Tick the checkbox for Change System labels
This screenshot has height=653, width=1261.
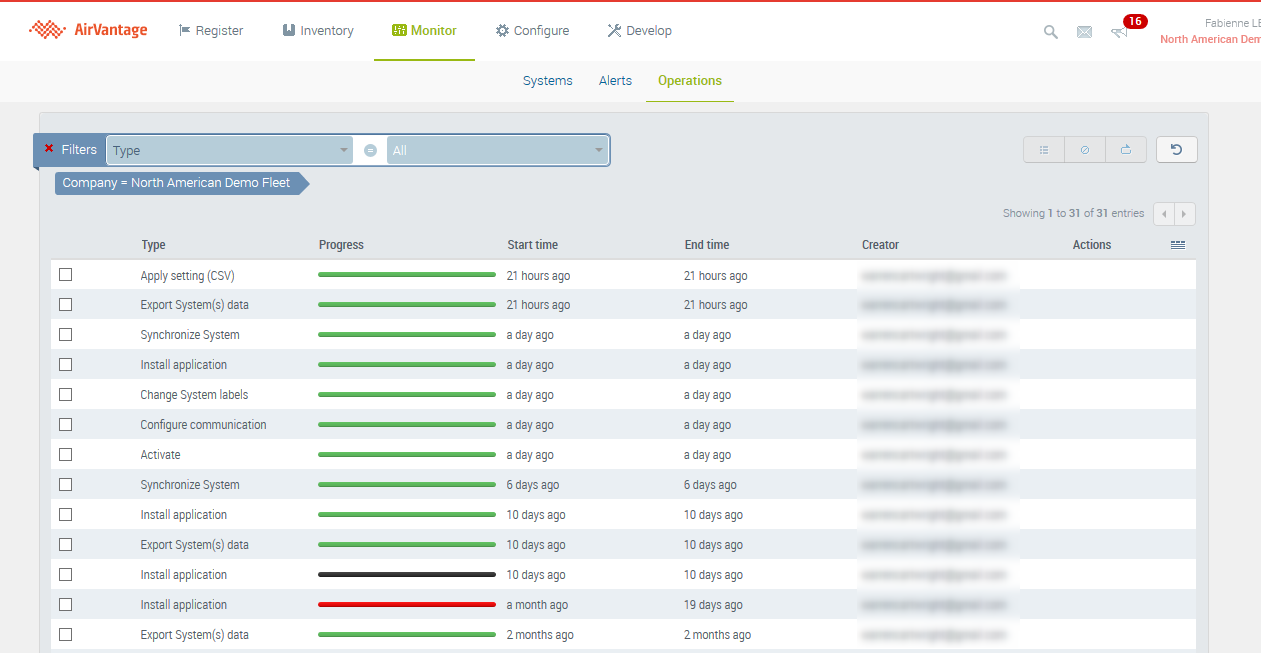pos(66,395)
